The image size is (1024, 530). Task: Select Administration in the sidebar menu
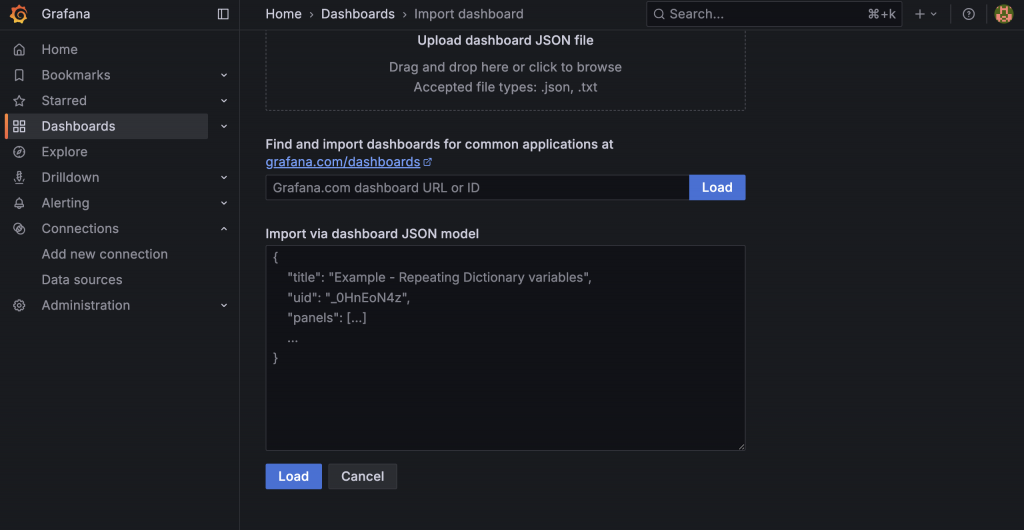(x=86, y=305)
